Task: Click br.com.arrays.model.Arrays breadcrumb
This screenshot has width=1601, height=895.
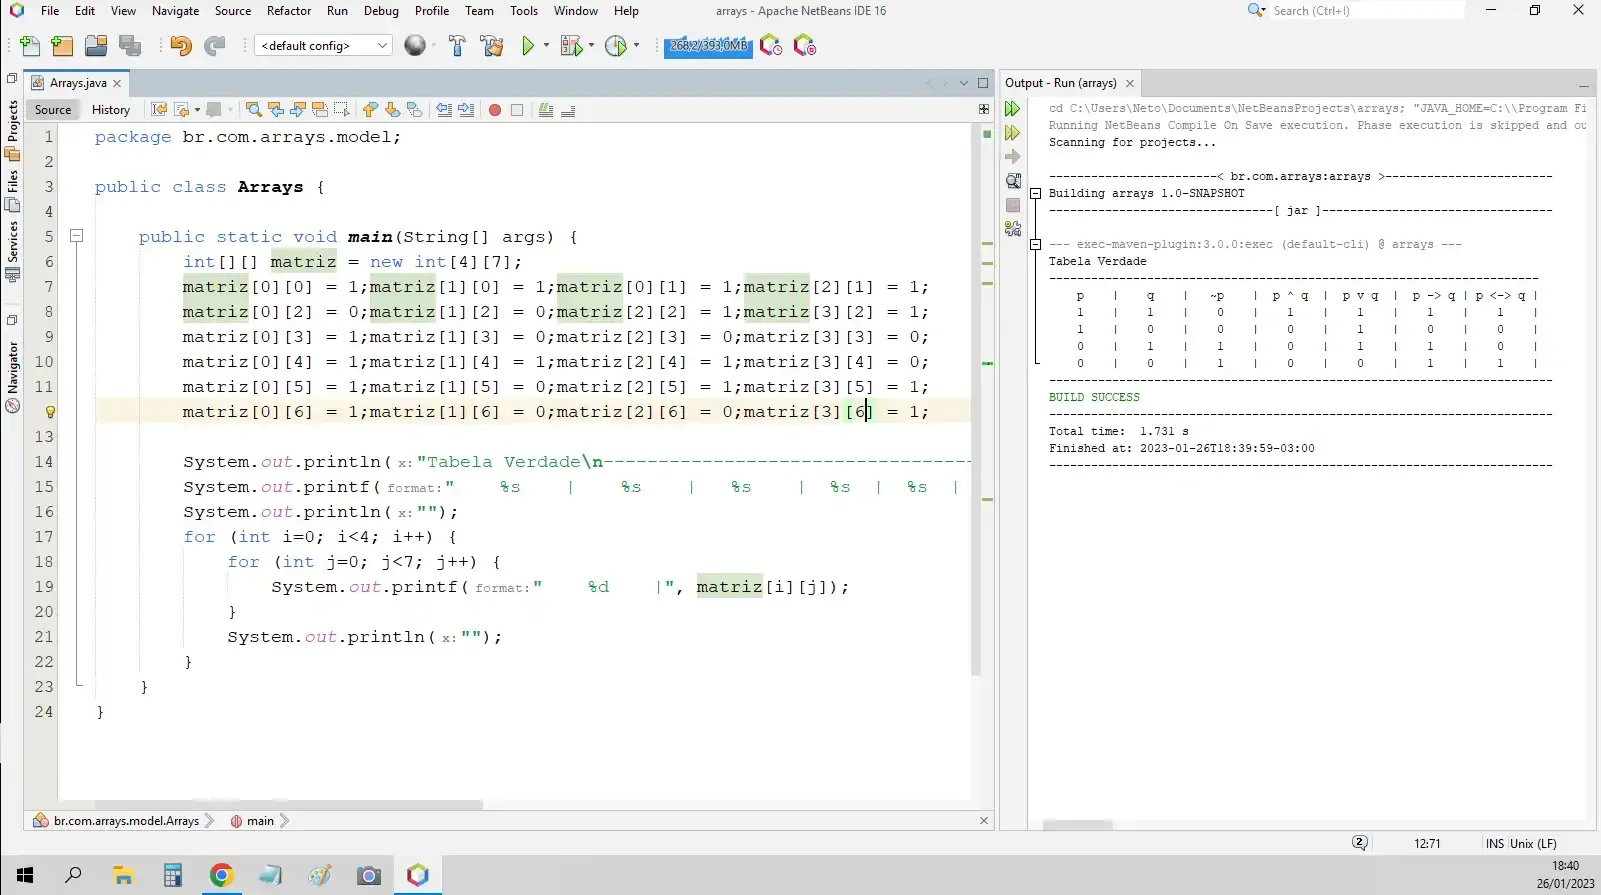Action: click(x=126, y=821)
